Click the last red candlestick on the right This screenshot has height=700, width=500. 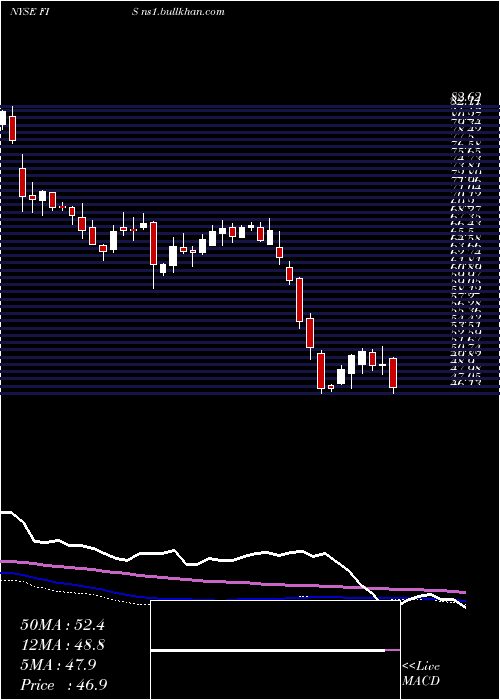pos(393,372)
